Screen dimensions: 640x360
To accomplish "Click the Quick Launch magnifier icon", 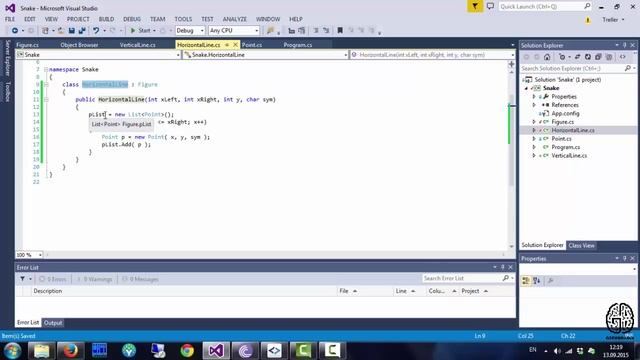I will tap(587, 6).
